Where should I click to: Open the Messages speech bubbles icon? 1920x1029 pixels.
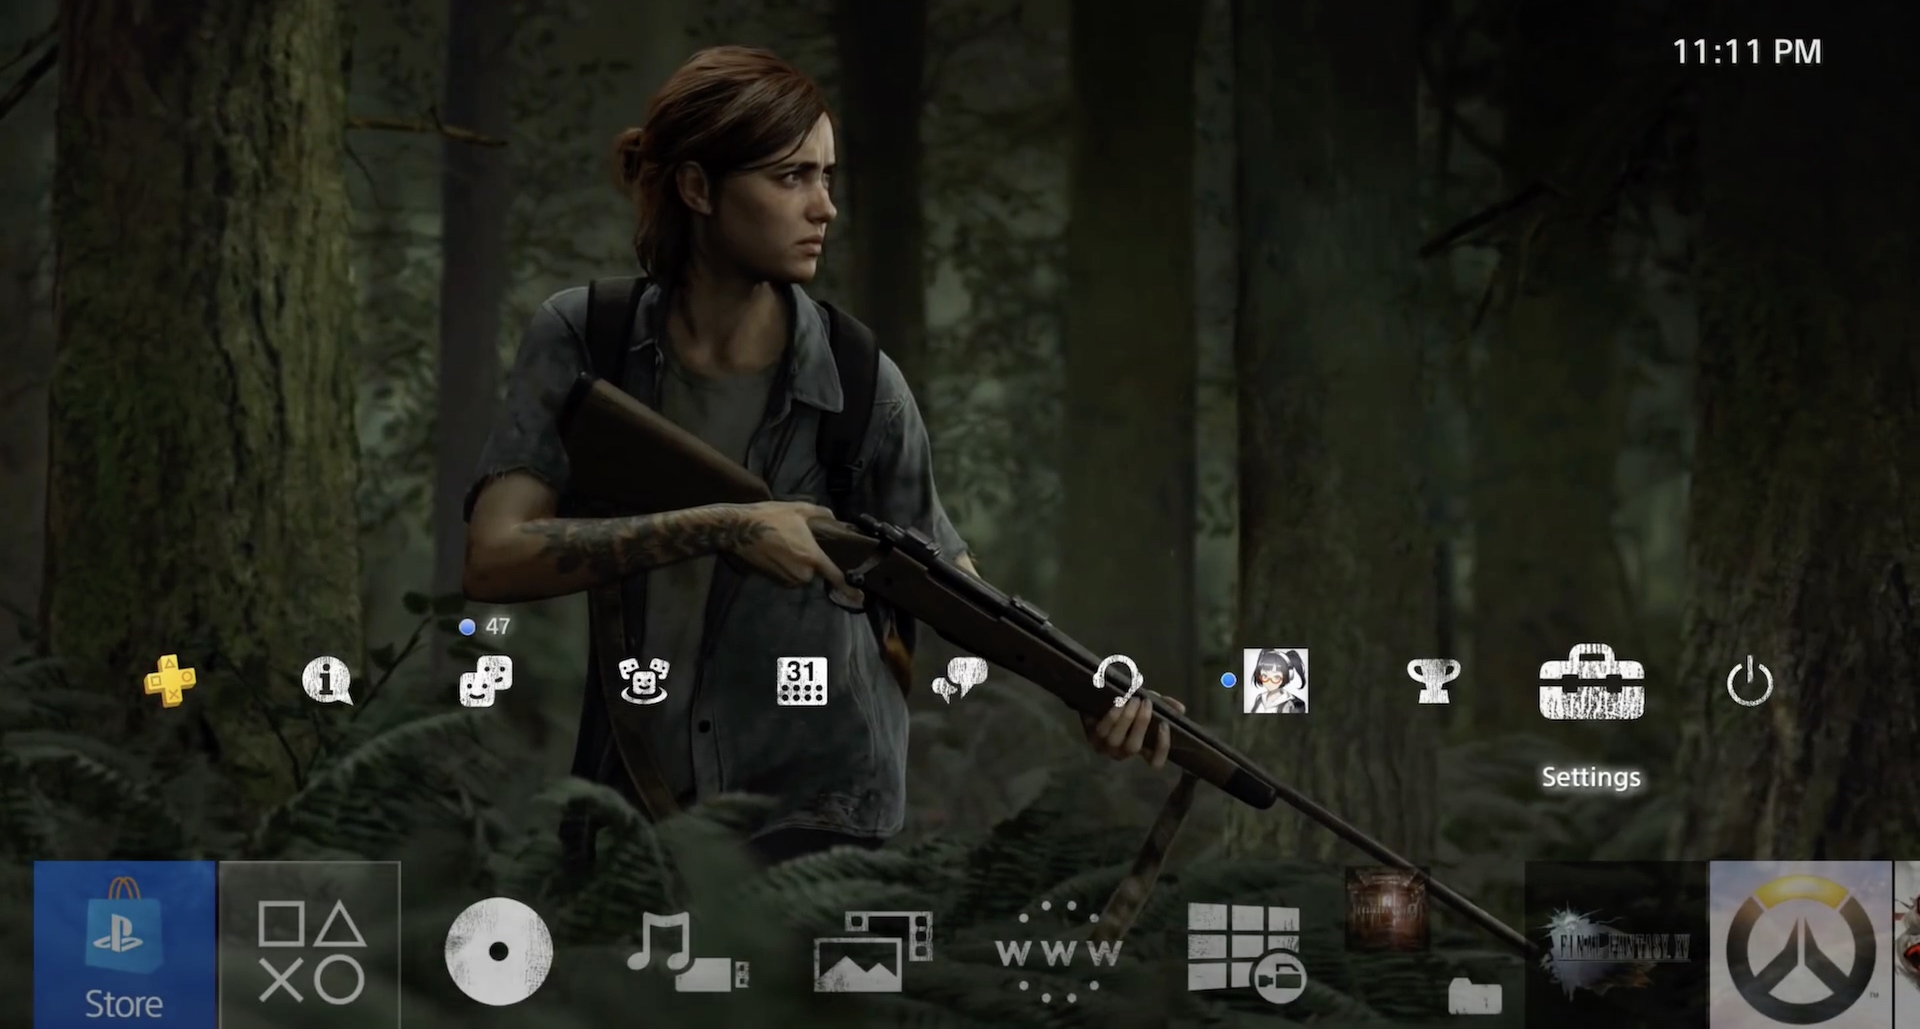[959, 680]
